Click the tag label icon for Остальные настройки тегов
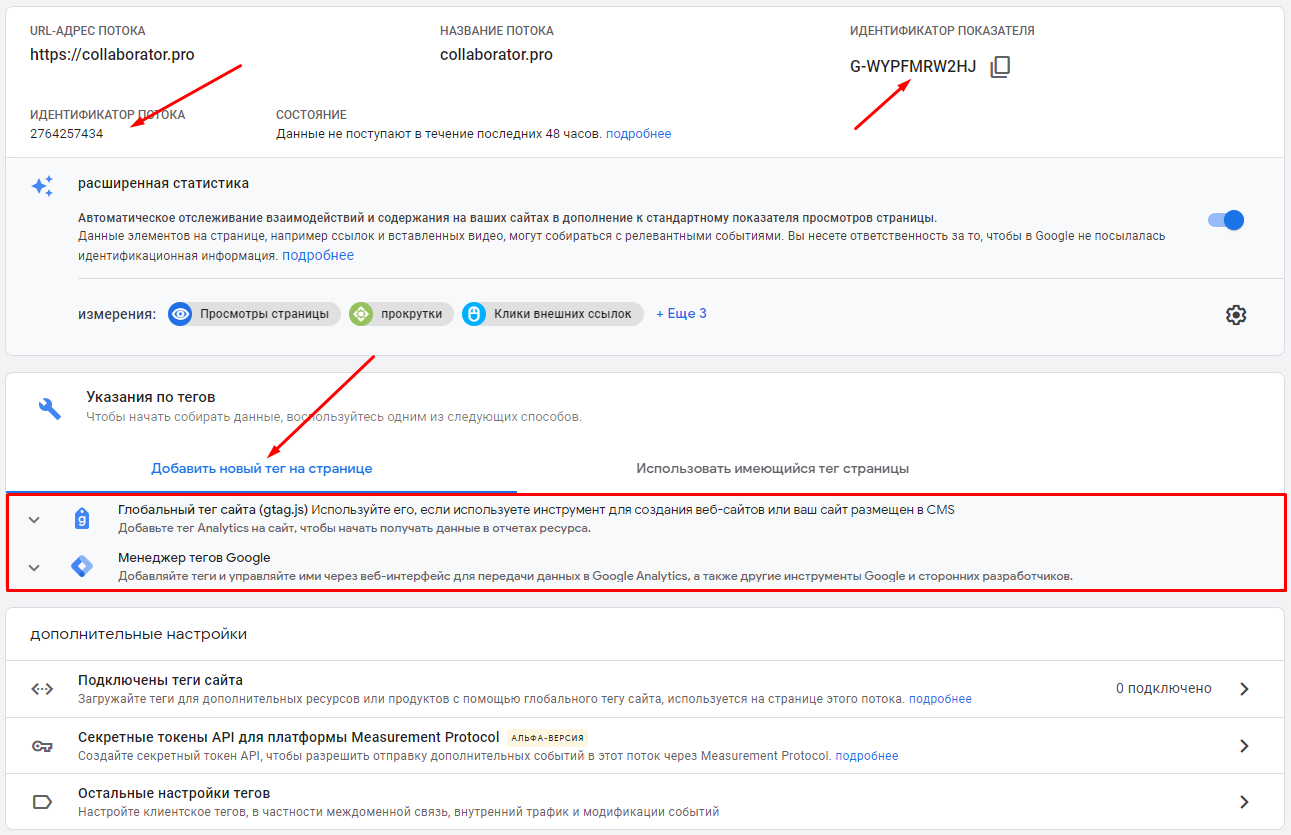1291x835 pixels. 42,802
